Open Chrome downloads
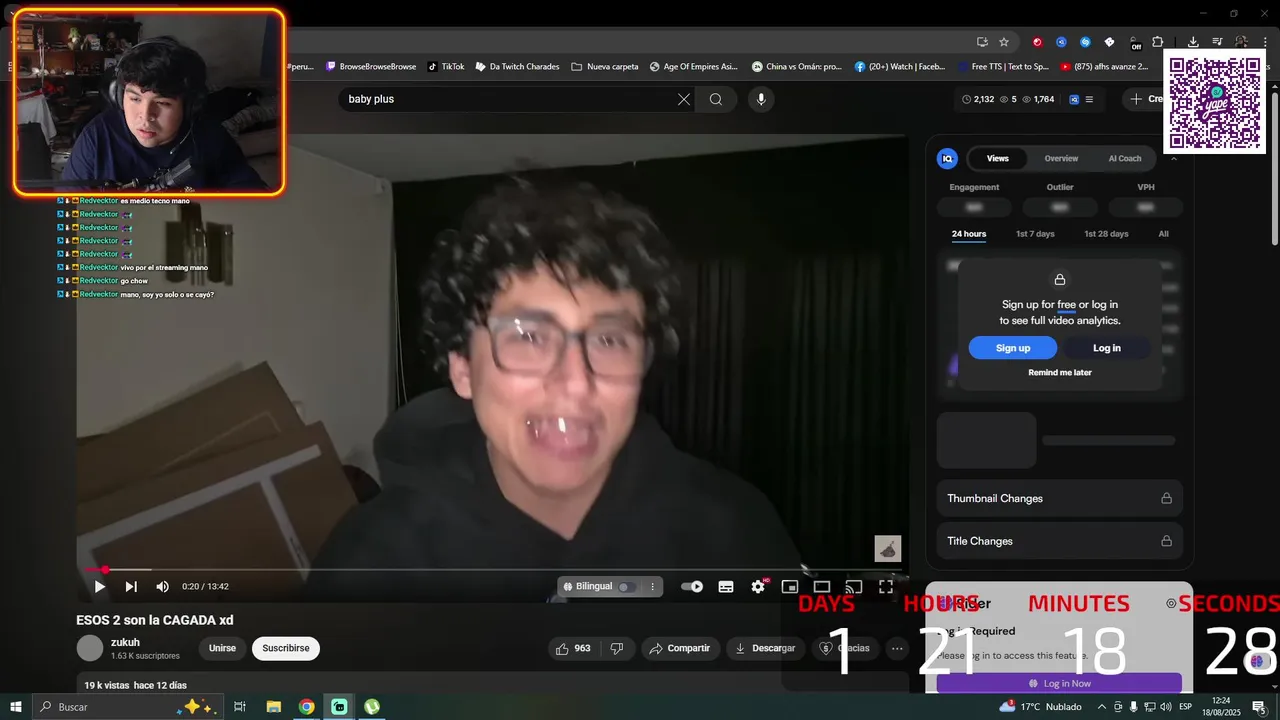 pyautogui.click(x=1193, y=42)
